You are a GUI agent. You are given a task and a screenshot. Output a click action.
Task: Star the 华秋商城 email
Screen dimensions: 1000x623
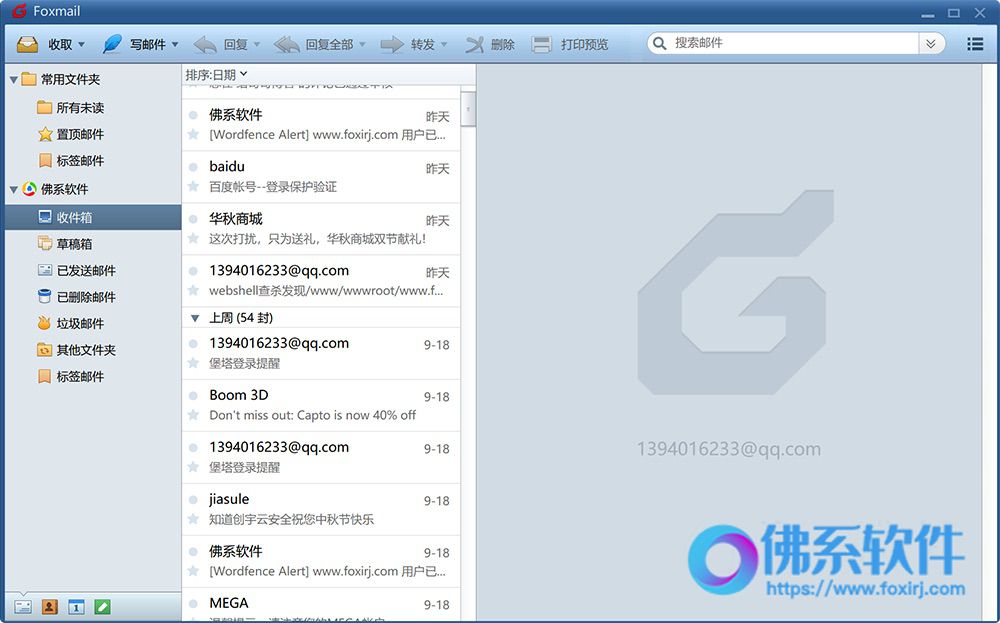tap(193, 238)
